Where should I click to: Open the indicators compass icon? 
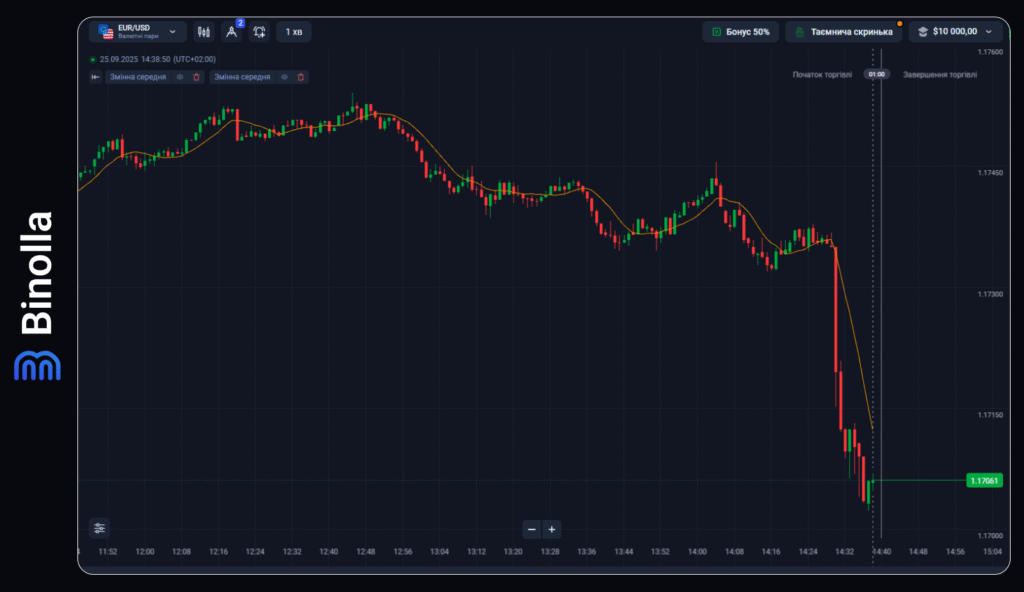(232, 32)
